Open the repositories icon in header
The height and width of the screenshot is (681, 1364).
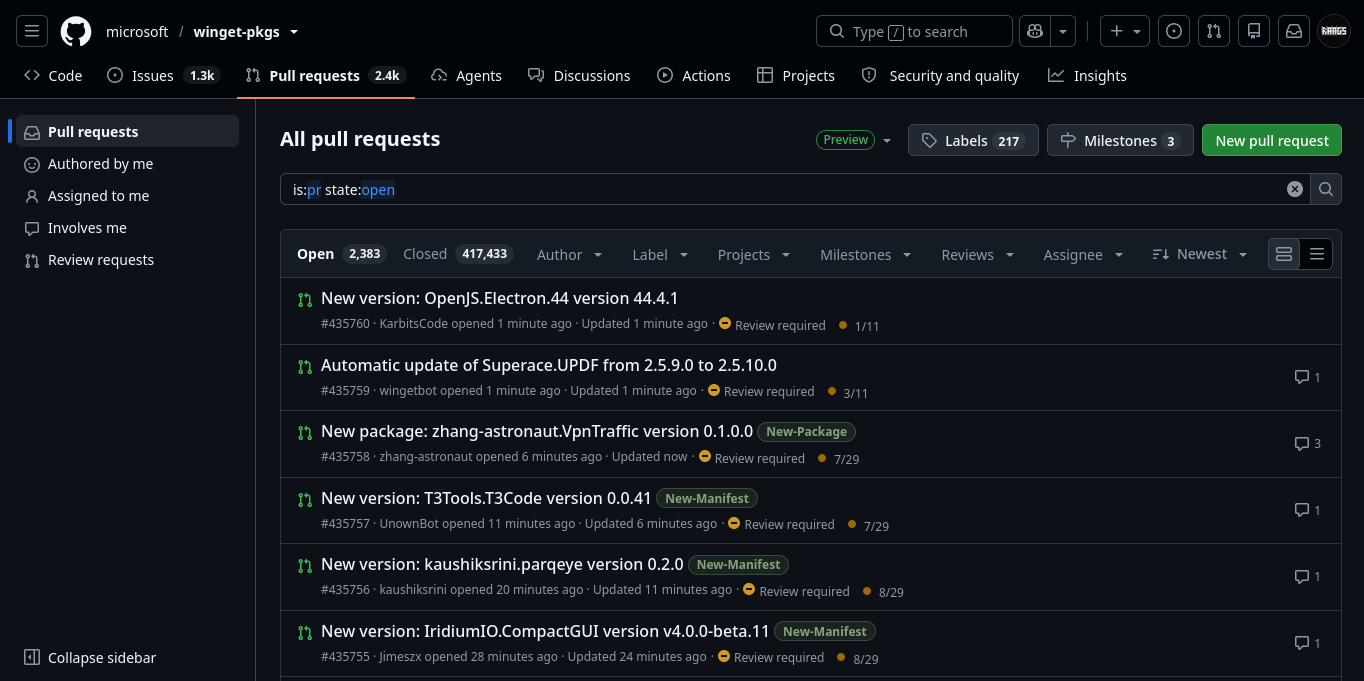(1254, 32)
